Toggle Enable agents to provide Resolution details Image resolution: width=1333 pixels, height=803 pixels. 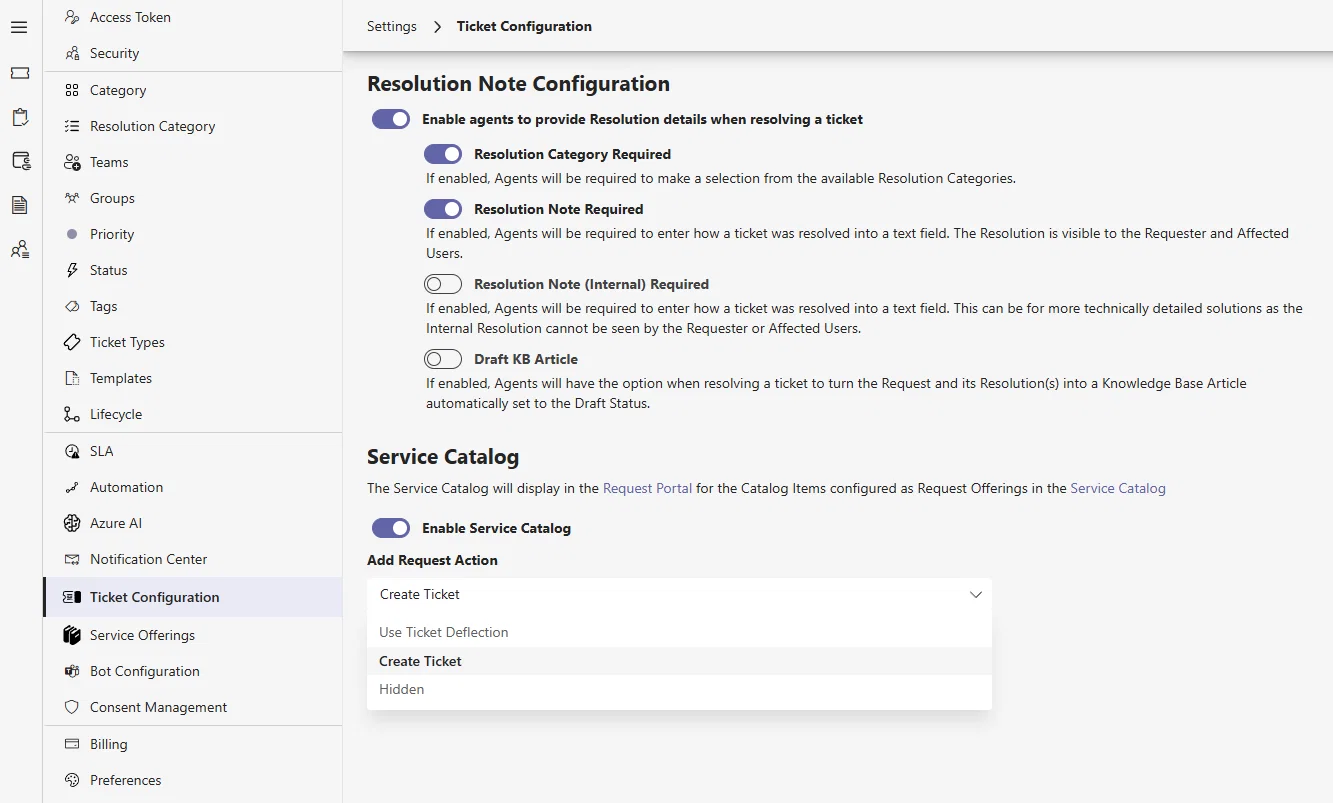(x=391, y=119)
